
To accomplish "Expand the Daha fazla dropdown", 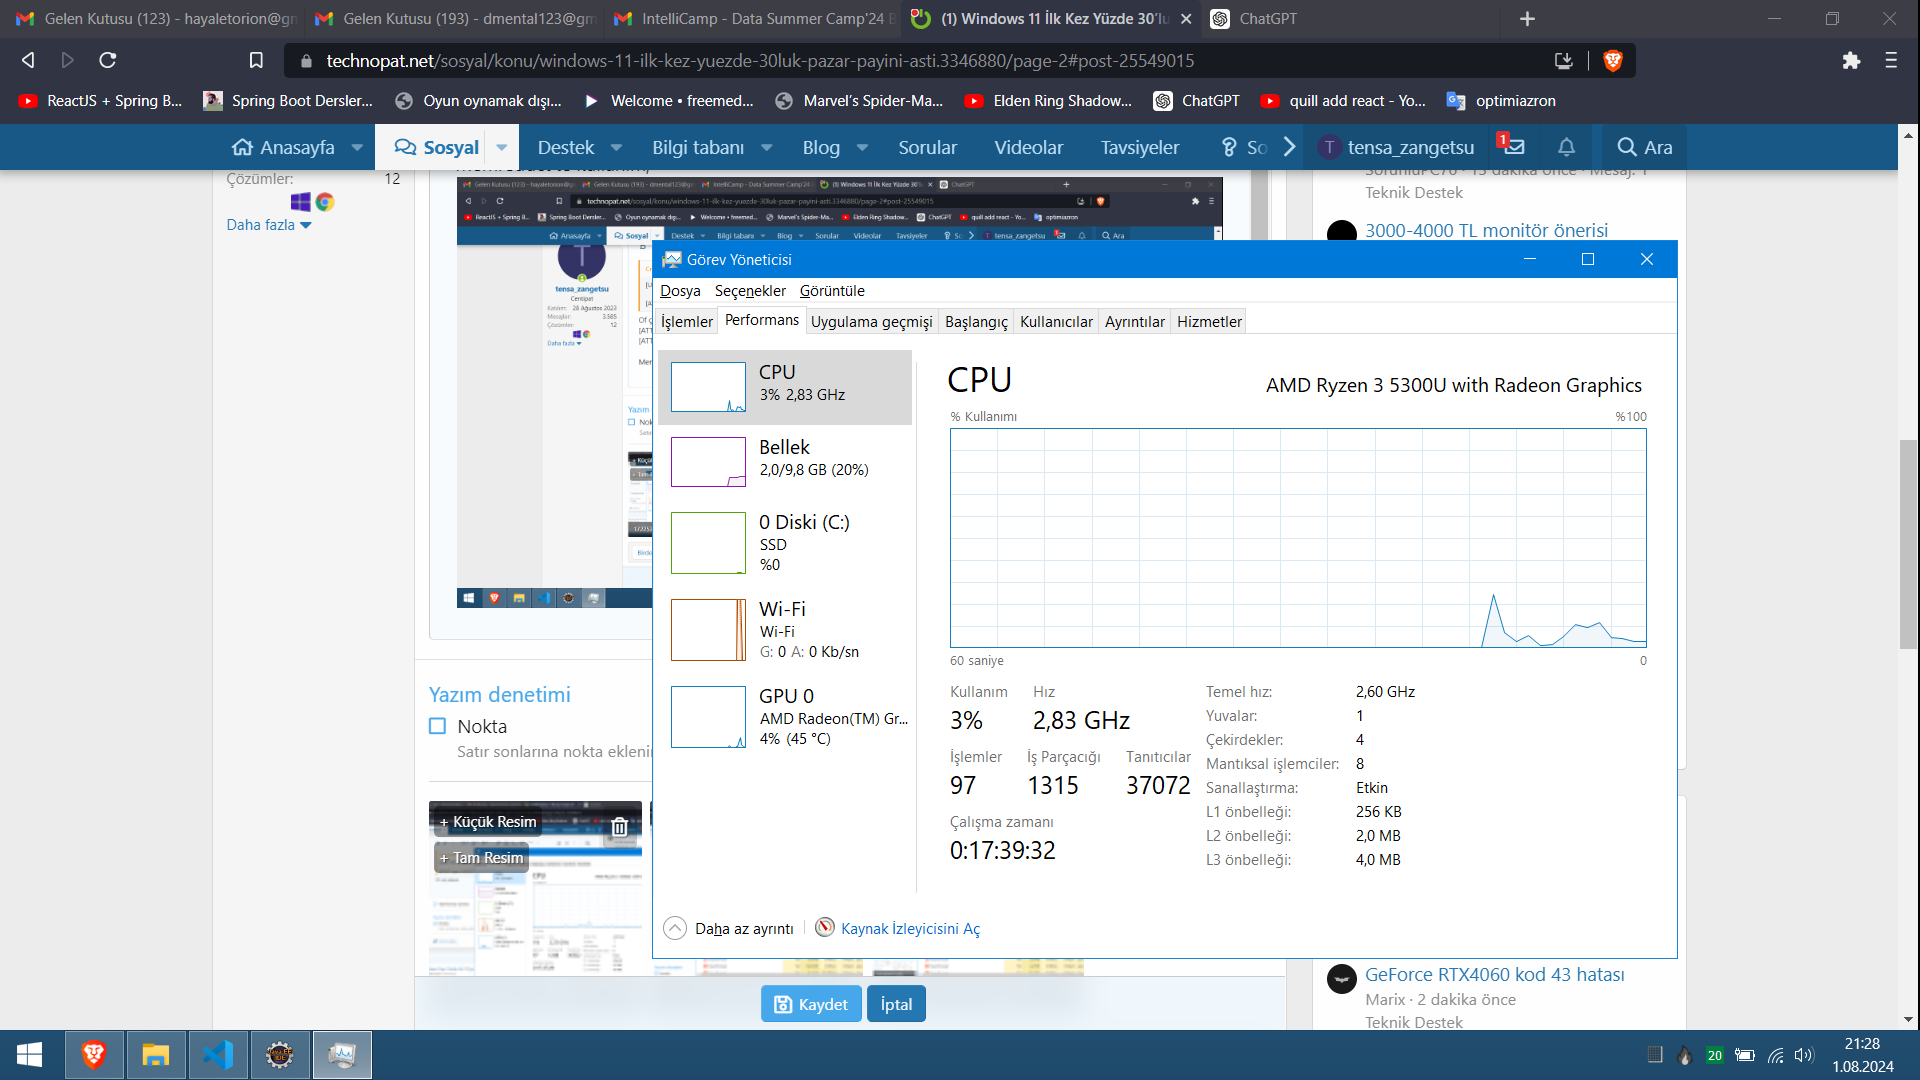I will pos(269,225).
